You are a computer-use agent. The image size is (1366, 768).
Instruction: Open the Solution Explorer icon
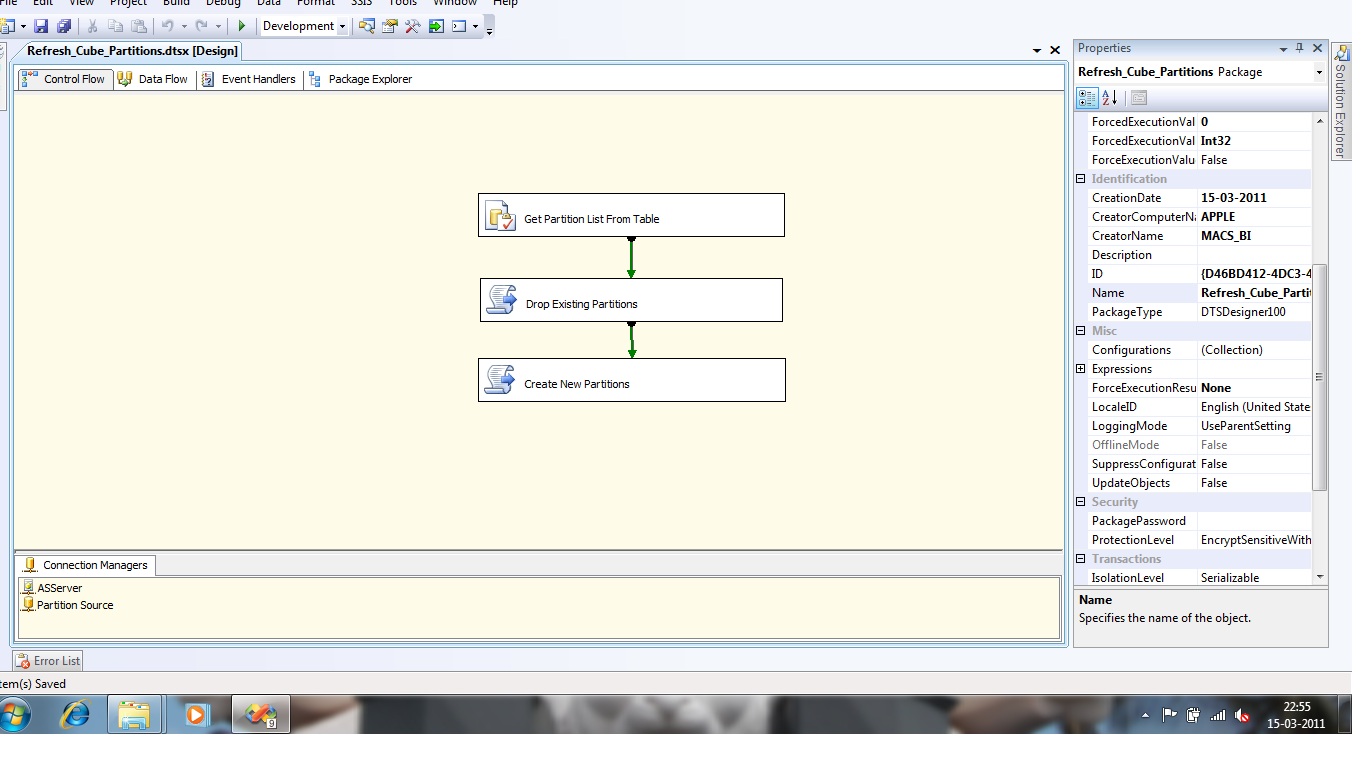coord(367,26)
